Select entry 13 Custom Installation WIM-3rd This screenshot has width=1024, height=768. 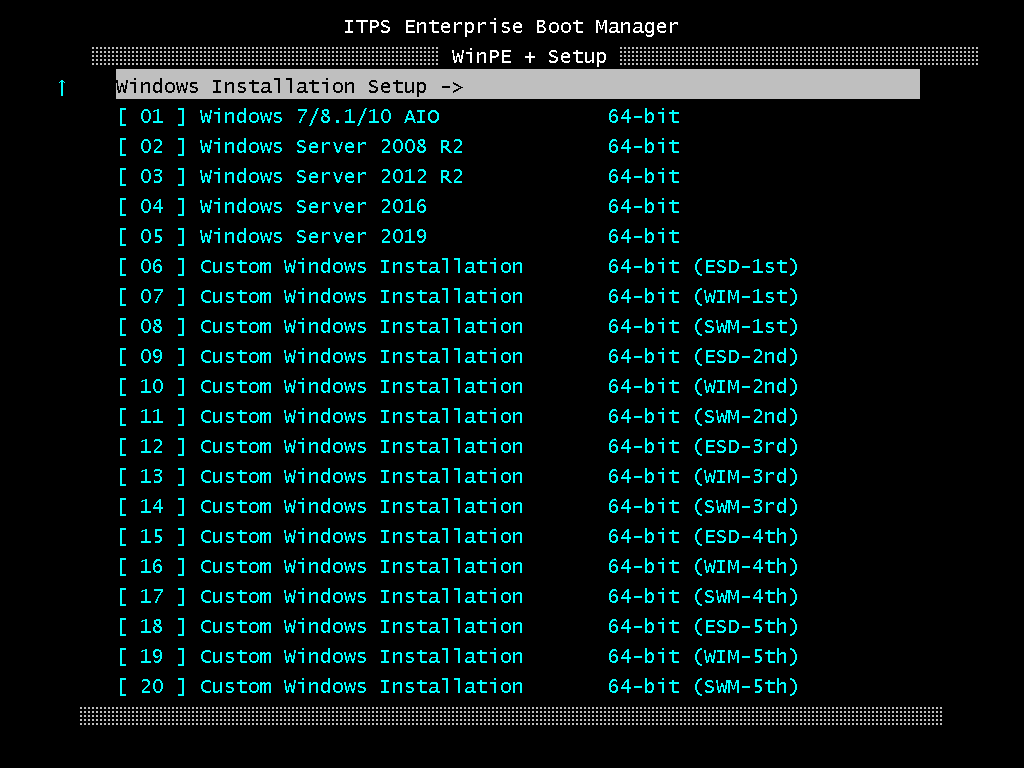point(458,477)
